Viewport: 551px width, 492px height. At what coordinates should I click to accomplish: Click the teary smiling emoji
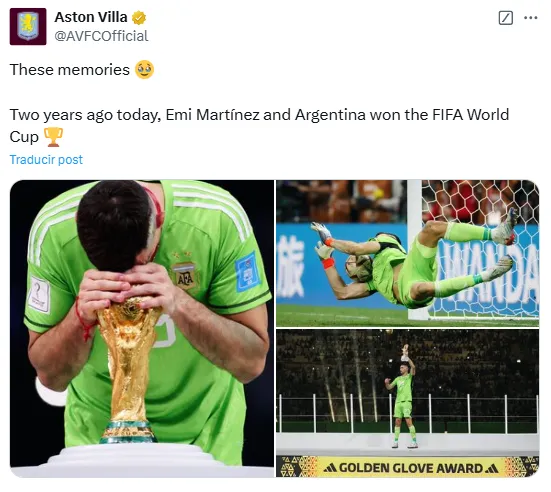click(x=144, y=70)
